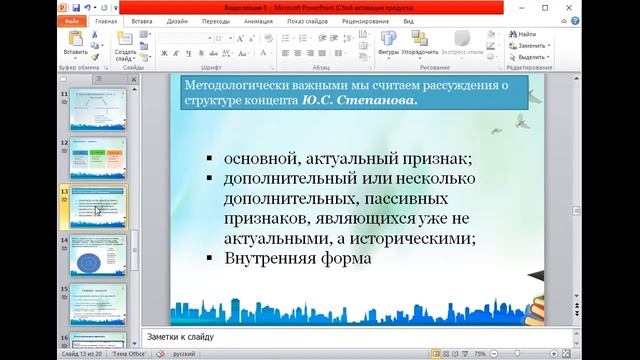The height and width of the screenshot is (360, 640).
Task: Click the Save icon in quick access toolbar
Action: pyautogui.click(x=76, y=8)
